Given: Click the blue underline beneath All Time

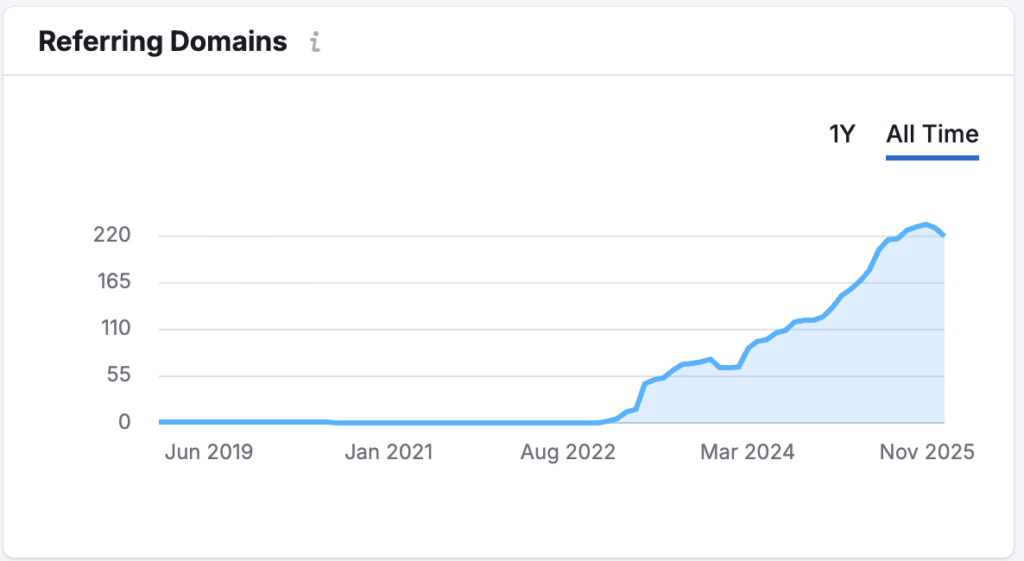Looking at the screenshot, I should (x=932, y=157).
